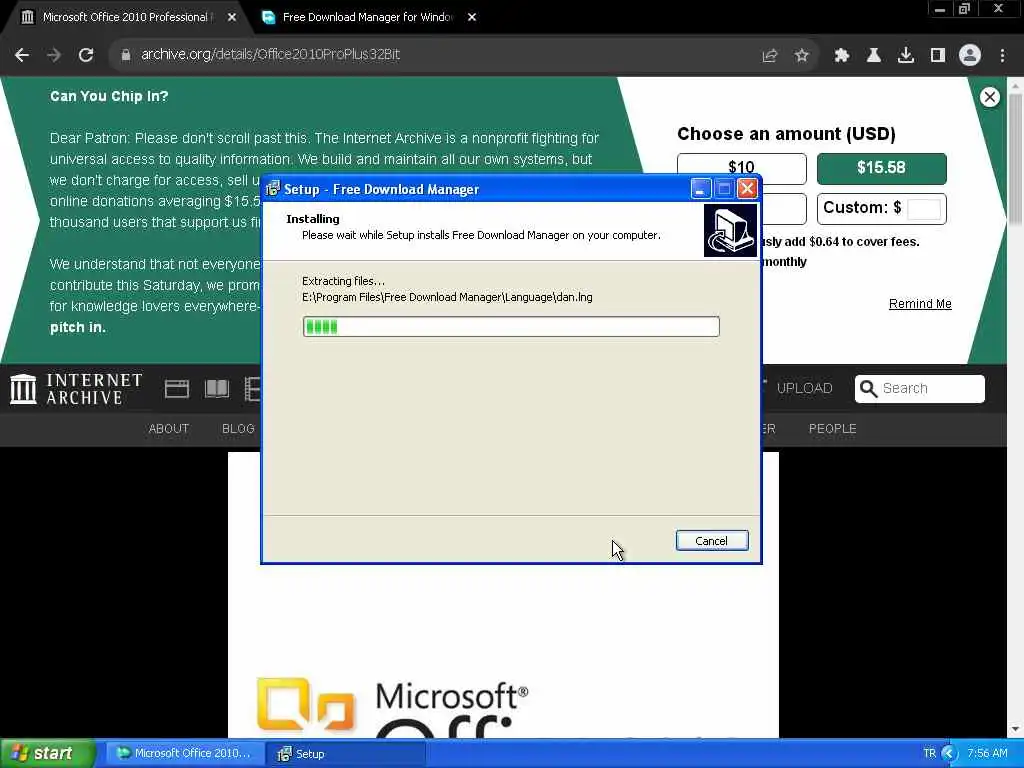Click the Chrome Labs flask icon

coord(873,56)
